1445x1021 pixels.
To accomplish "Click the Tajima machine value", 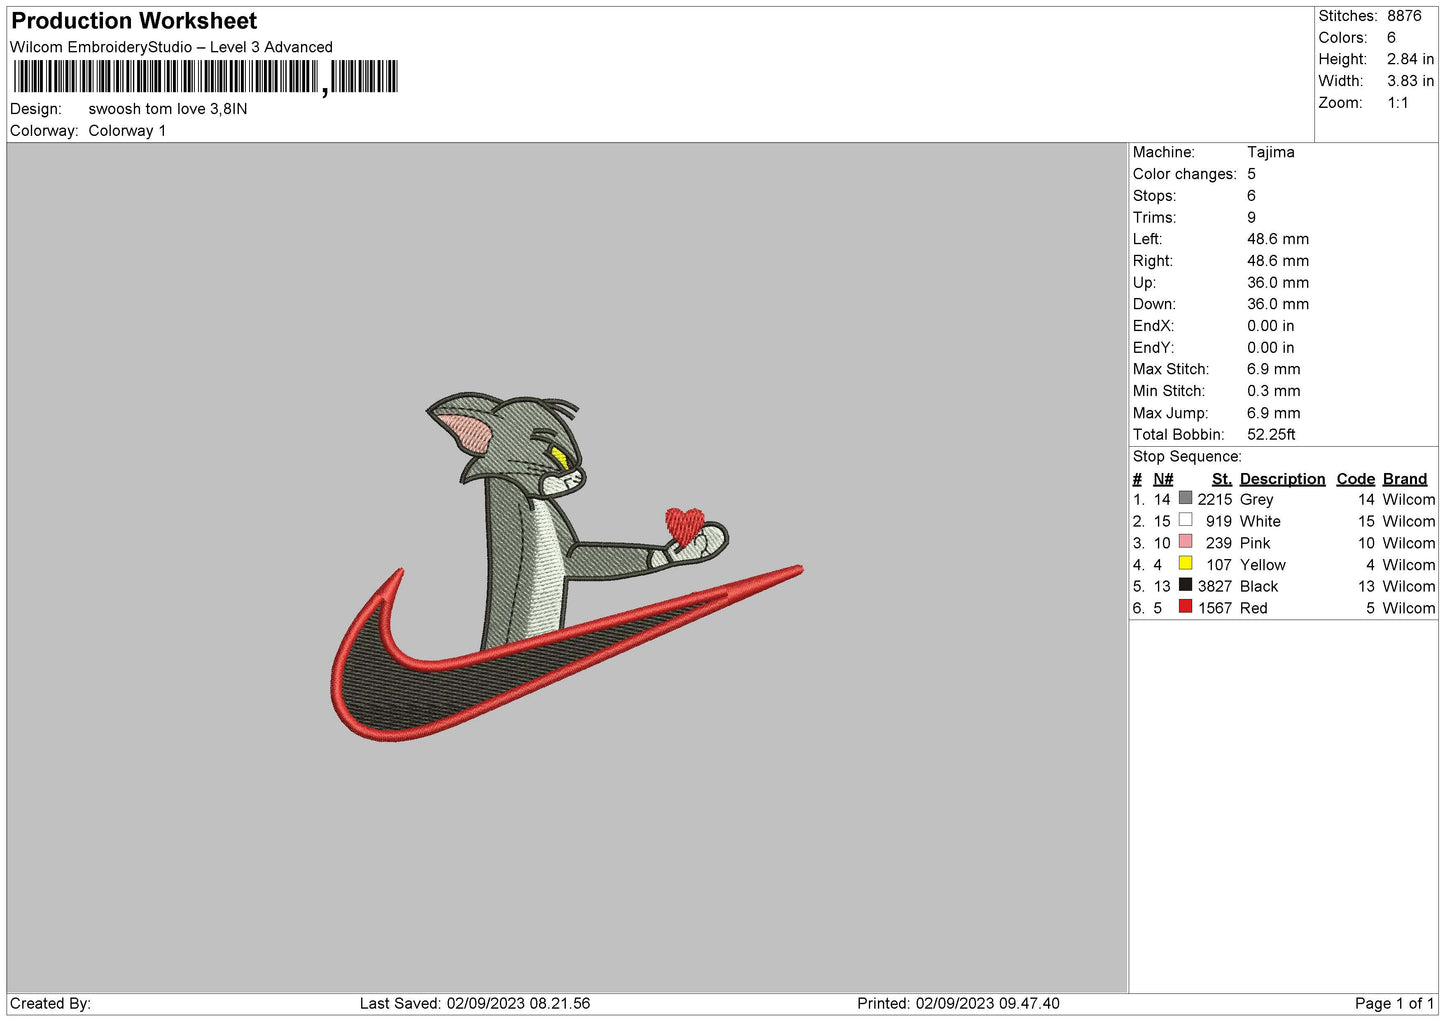I will 1270,152.
